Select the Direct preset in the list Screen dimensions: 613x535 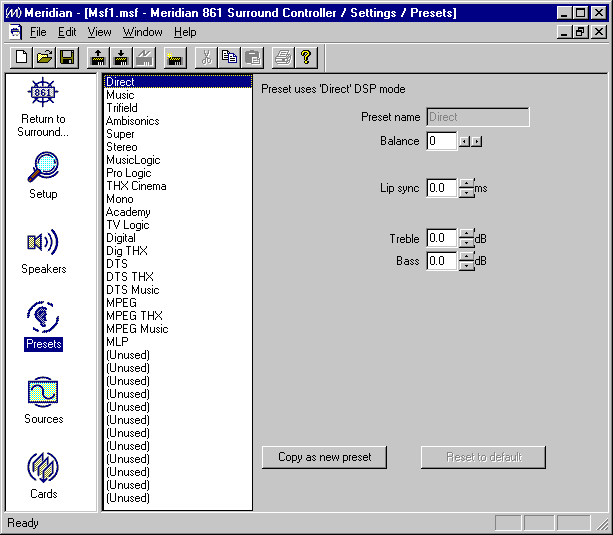coord(178,82)
